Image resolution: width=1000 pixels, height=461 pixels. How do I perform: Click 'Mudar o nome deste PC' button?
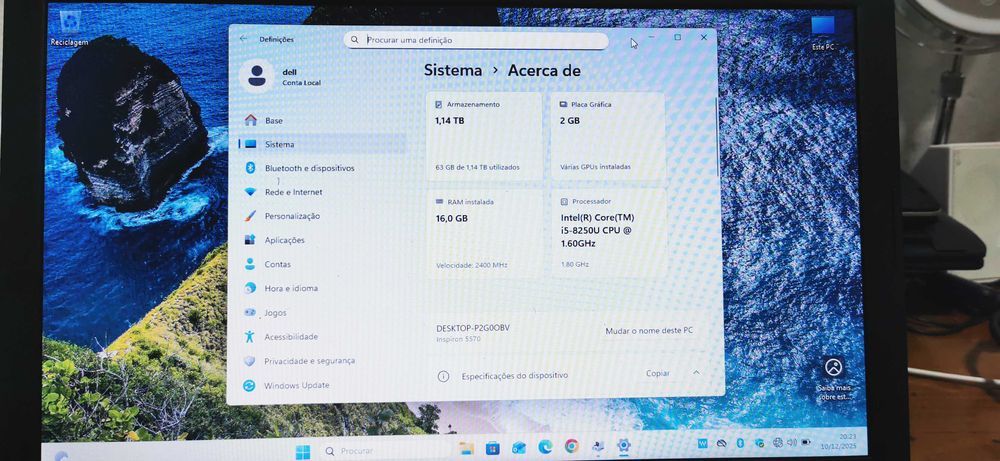point(649,331)
